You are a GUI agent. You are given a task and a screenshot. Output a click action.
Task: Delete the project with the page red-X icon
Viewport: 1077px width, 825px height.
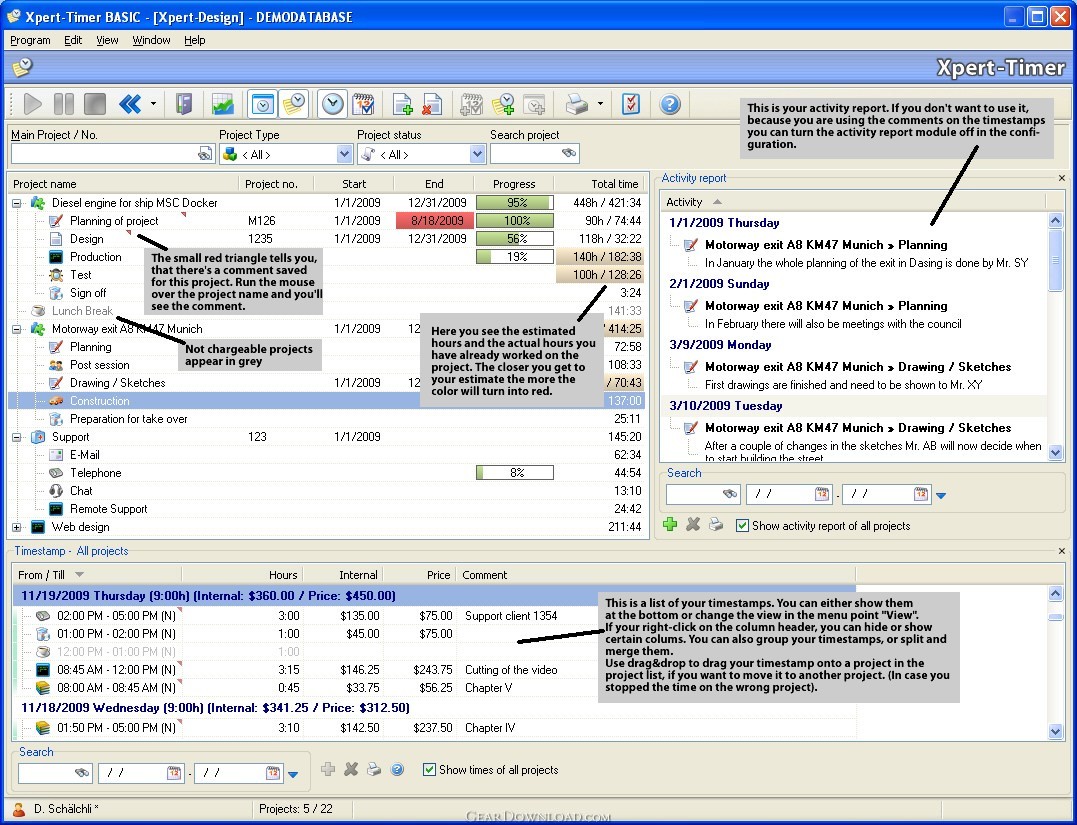pyautogui.click(x=431, y=104)
